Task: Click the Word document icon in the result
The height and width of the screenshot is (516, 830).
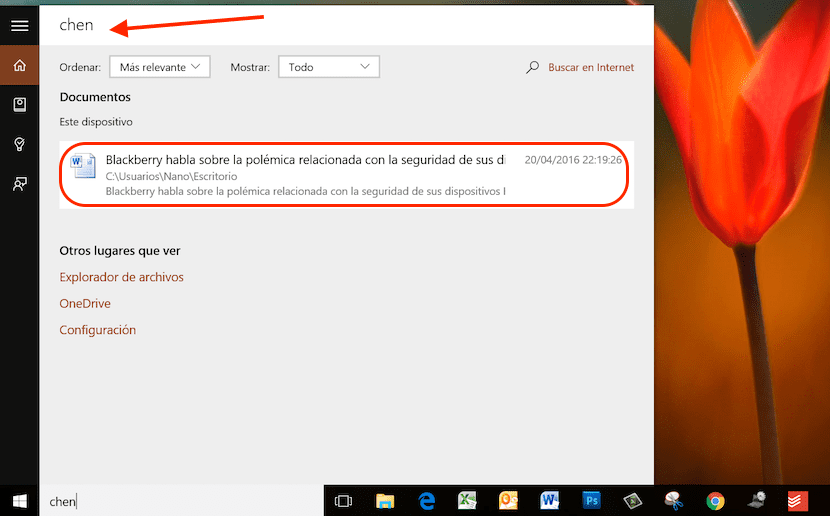Action: tap(84, 166)
